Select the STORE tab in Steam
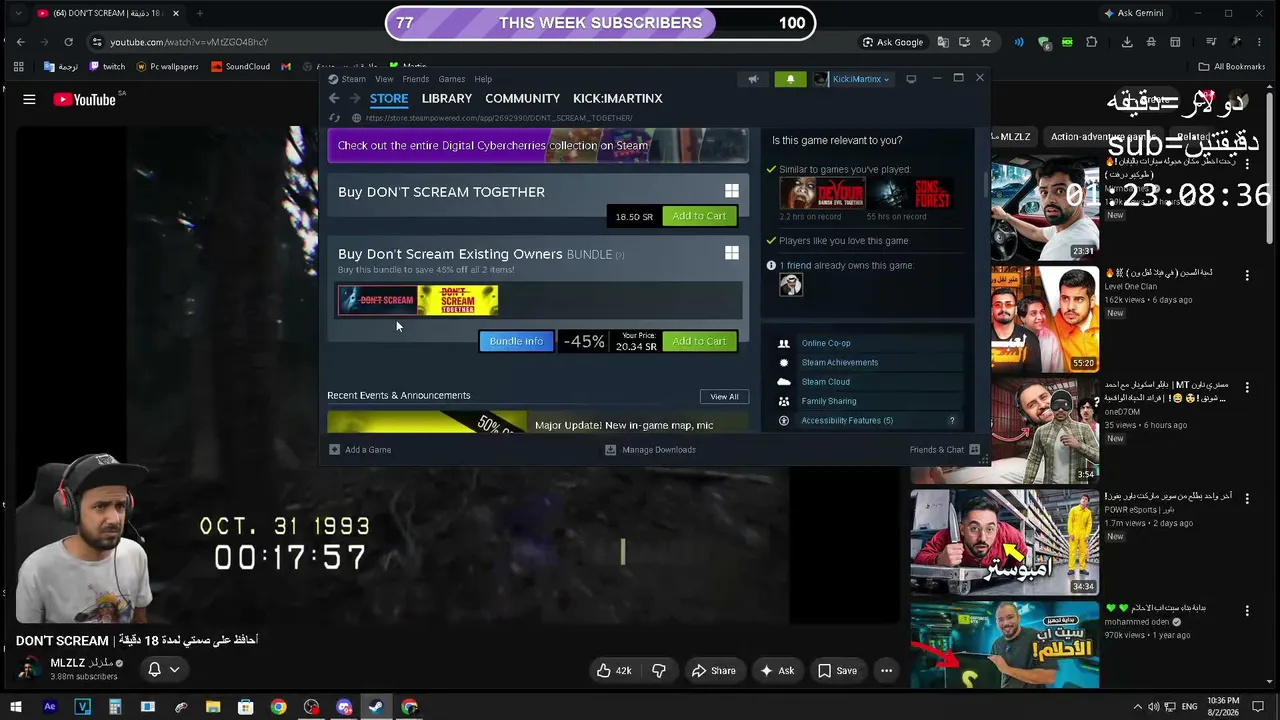The width and height of the screenshot is (1280, 720). (389, 98)
